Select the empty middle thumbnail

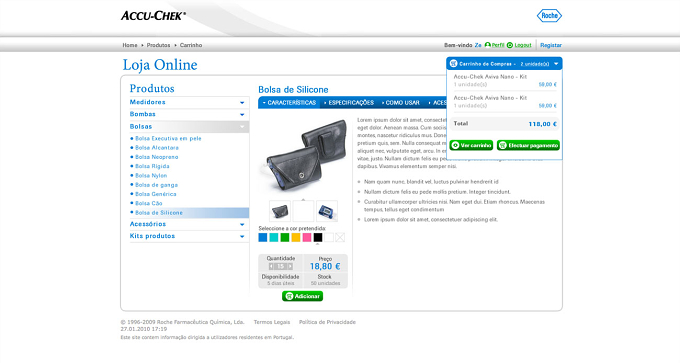point(303,211)
